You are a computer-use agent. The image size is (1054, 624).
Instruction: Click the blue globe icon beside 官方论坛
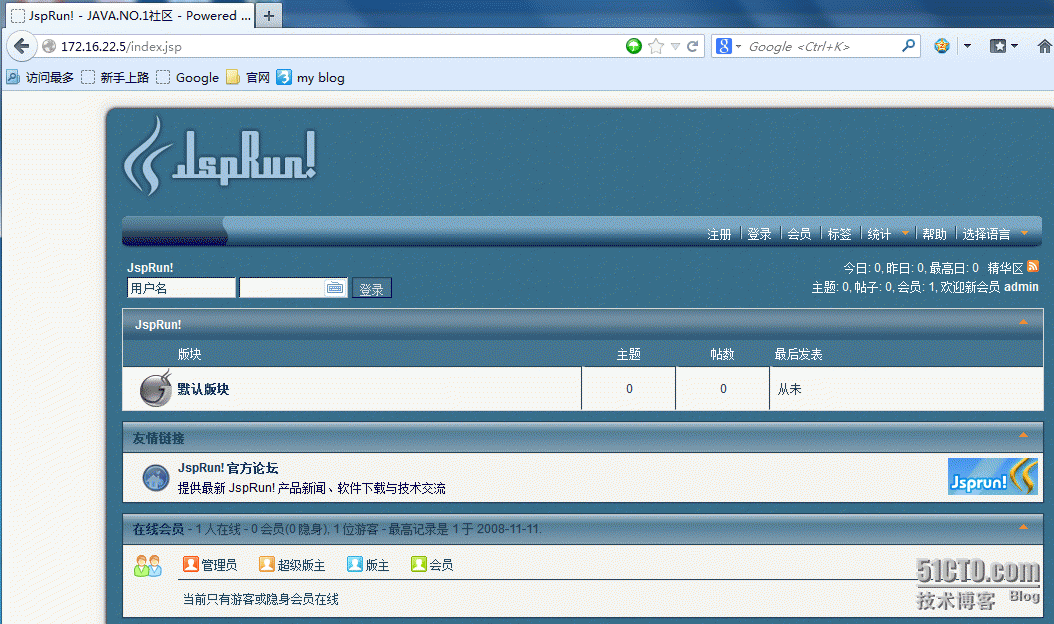coord(156,478)
